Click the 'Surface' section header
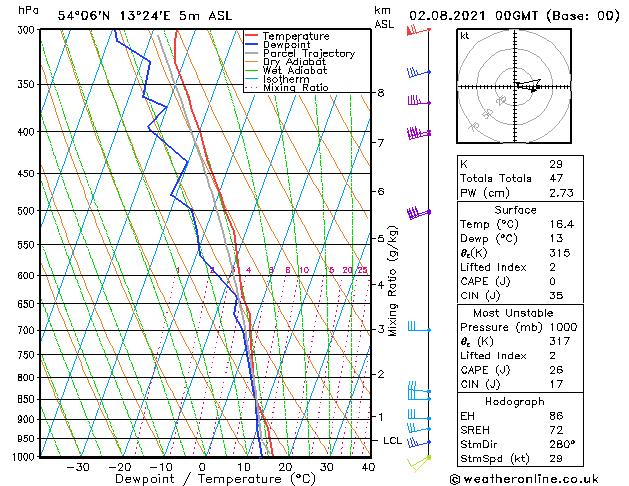 tap(515, 210)
